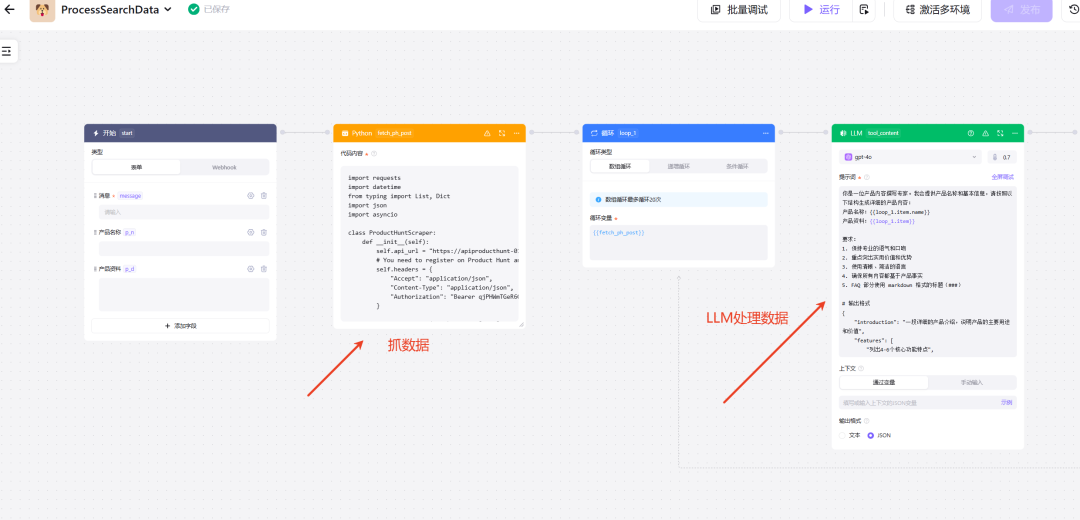Viewport: 1080px width, 520px height.
Task: Delete the p_n field
Action: 264,232
